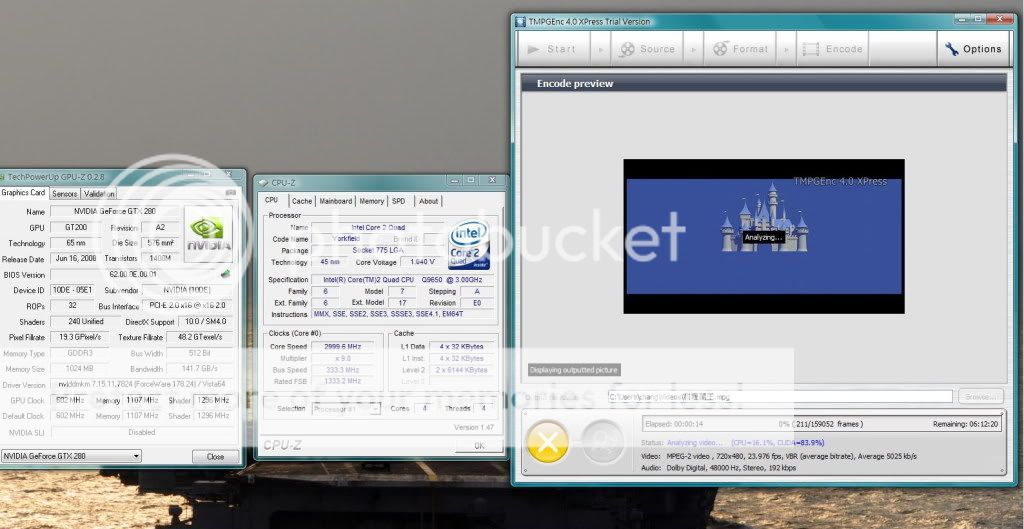Click the OK button in CPU-Z
This screenshot has width=1024, height=529.
coord(479,446)
